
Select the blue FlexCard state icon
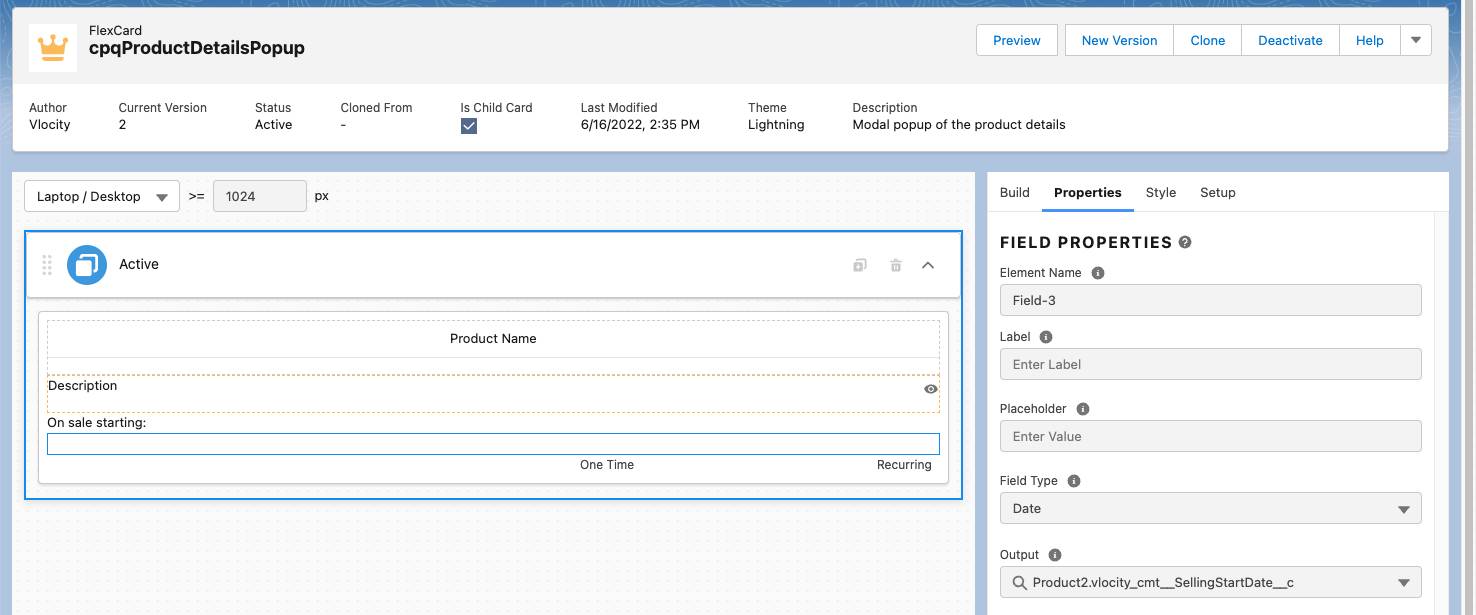click(86, 264)
